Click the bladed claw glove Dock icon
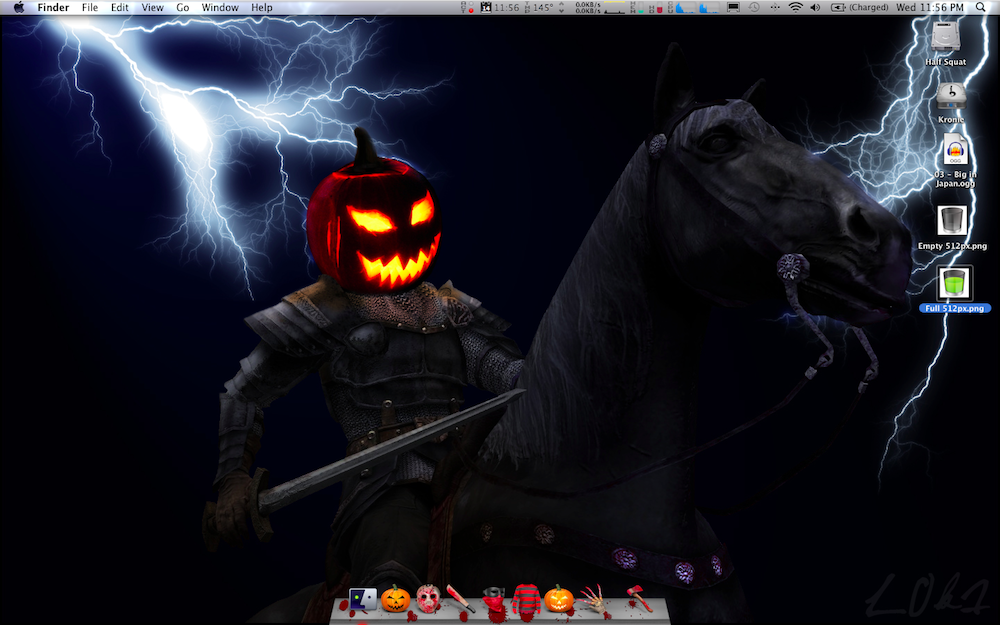This screenshot has width=1000, height=625. [x=594, y=599]
